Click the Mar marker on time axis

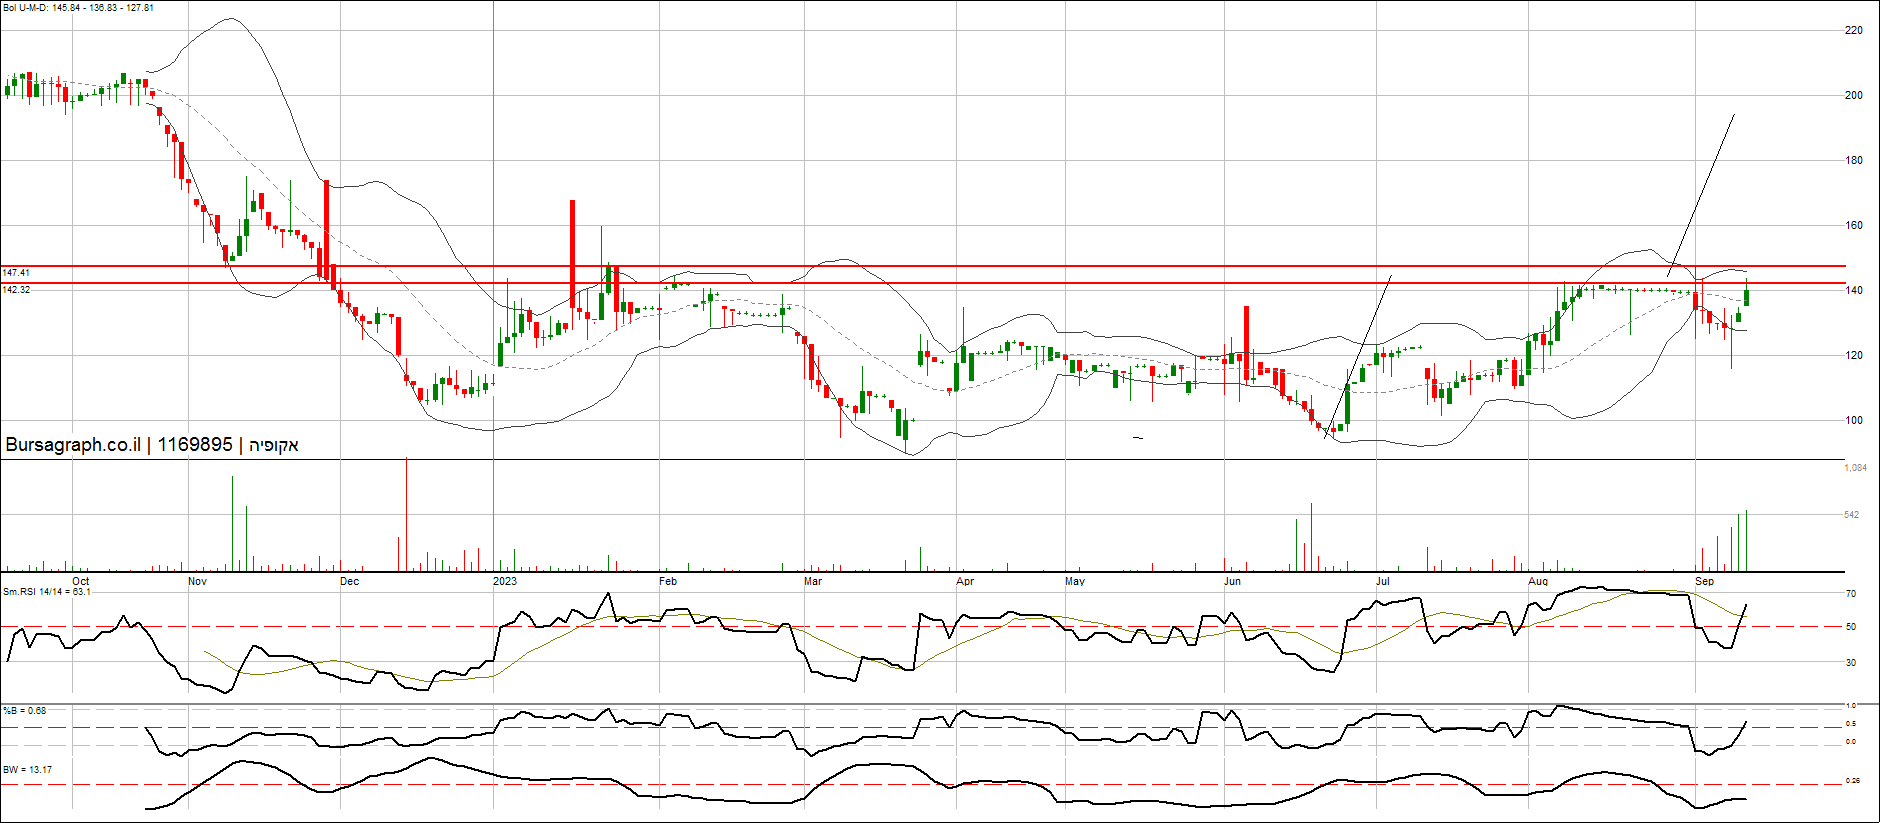coord(812,581)
